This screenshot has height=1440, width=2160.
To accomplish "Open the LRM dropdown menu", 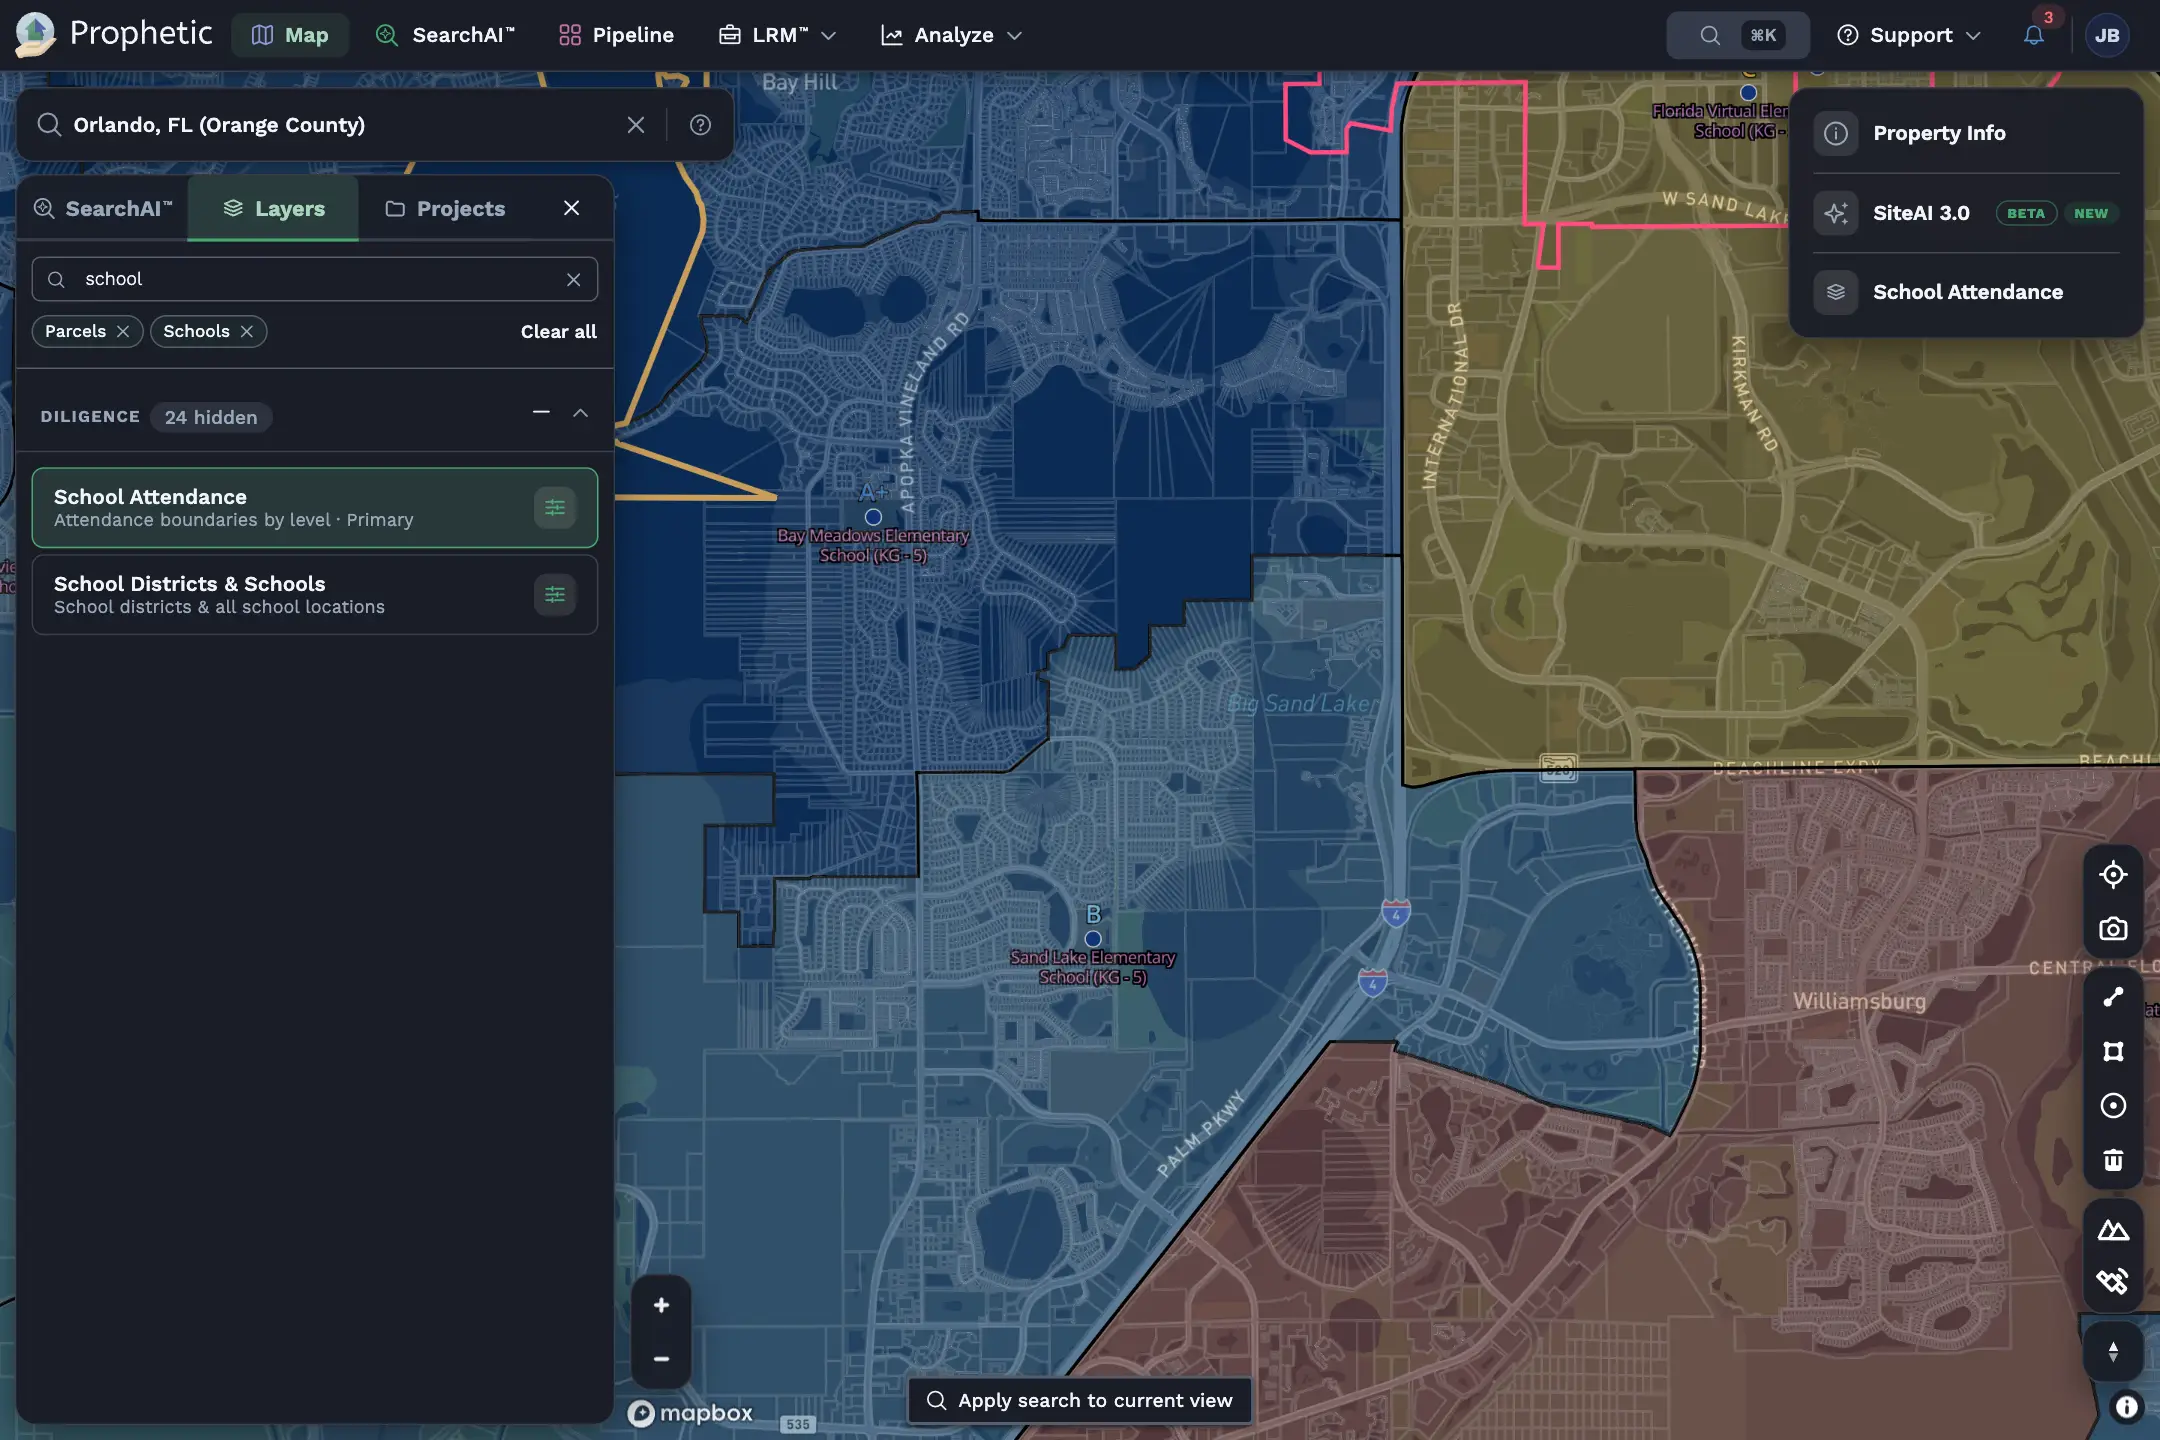I will pos(777,35).
